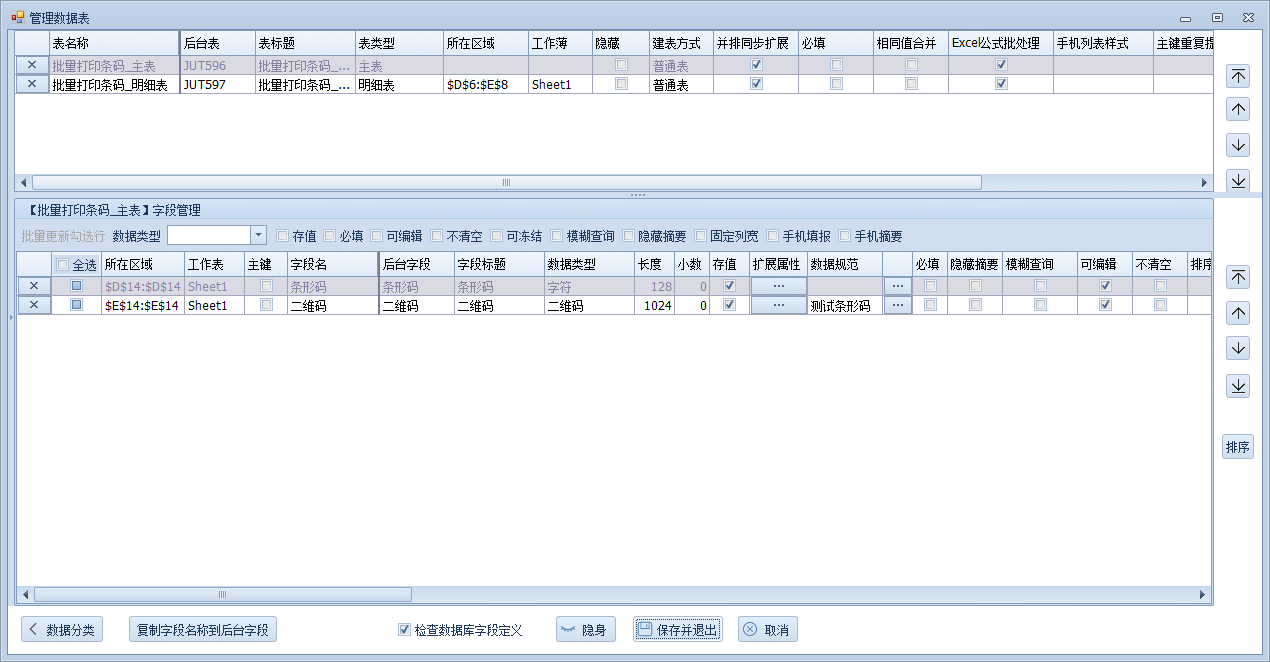
Task: Open the 数据类型 dropdown
Action: point(258,235)
